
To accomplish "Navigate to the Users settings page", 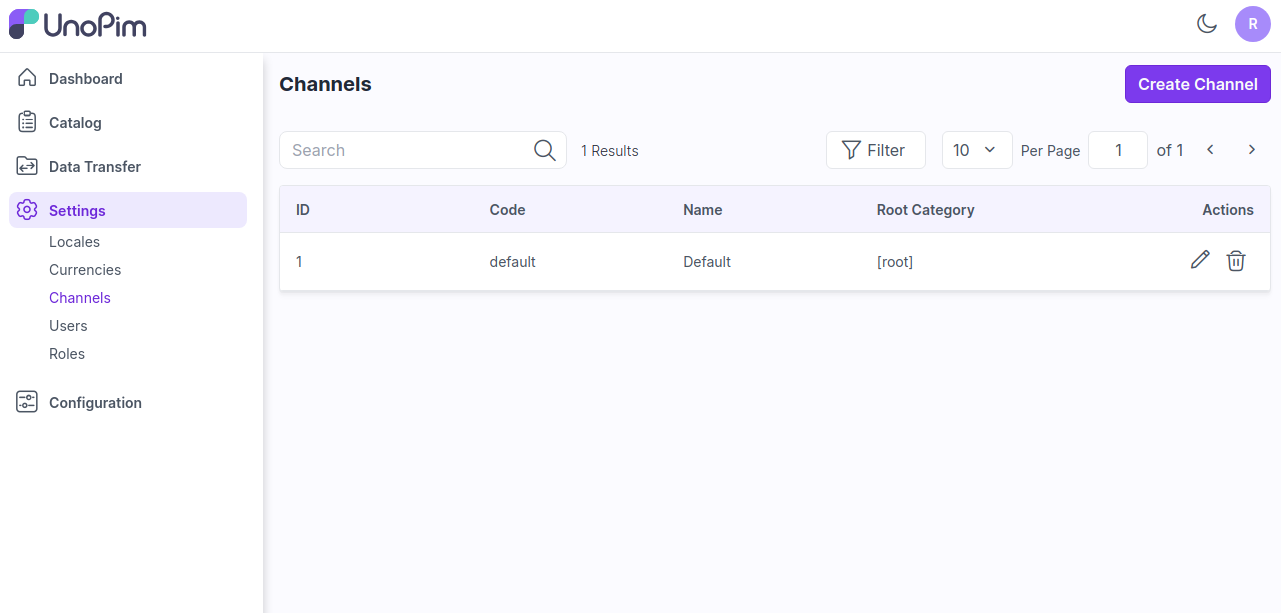I will 68,326.
